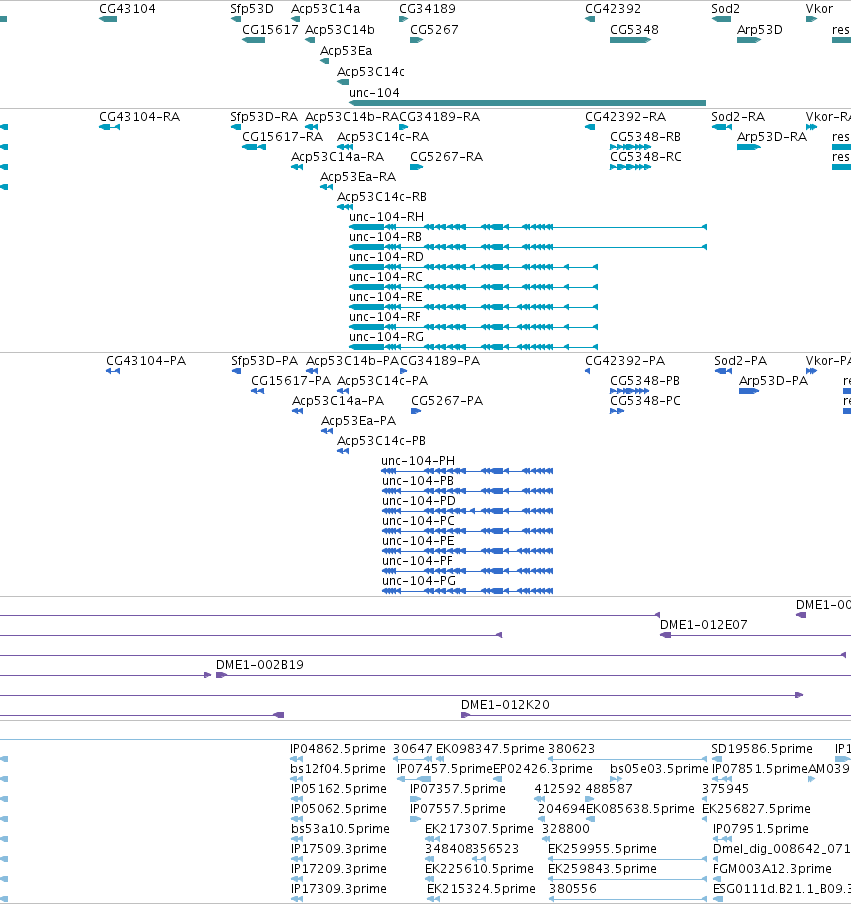Select the unc-104-PH protein label
Viewport: 851px width, 904px height.
418,461
